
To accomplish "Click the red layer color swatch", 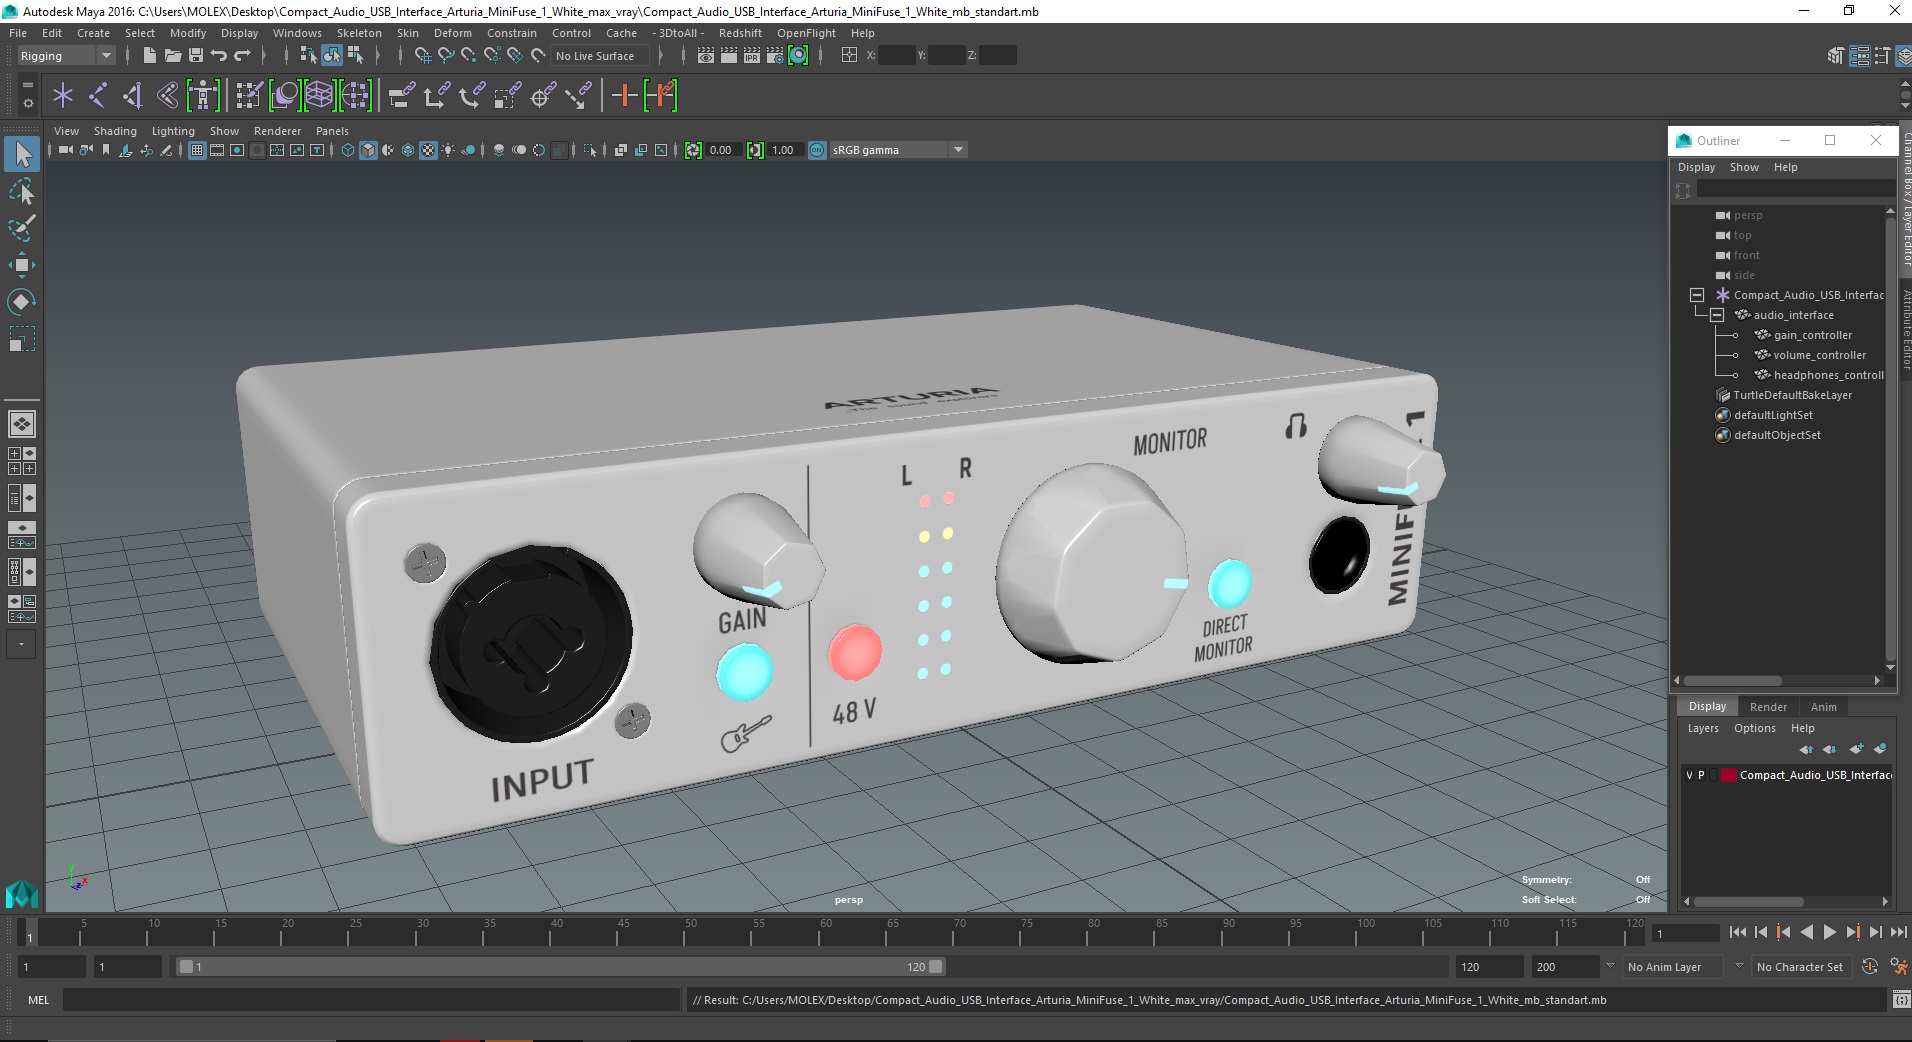I will (x=1728, y=775).
